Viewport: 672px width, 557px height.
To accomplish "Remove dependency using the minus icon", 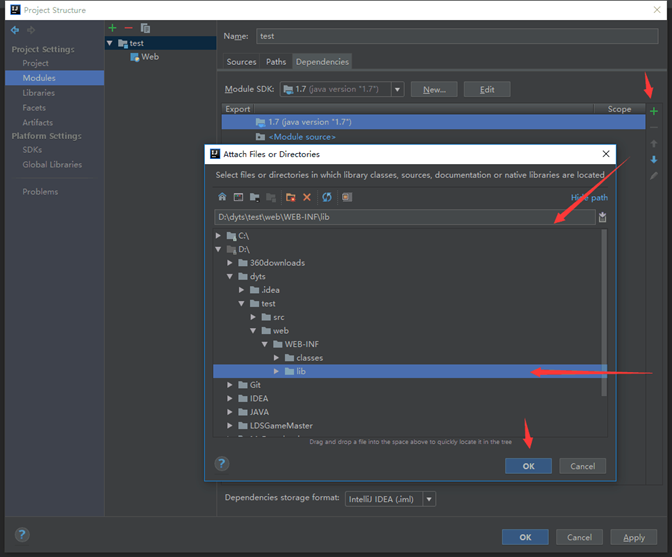I will [654, 128].
